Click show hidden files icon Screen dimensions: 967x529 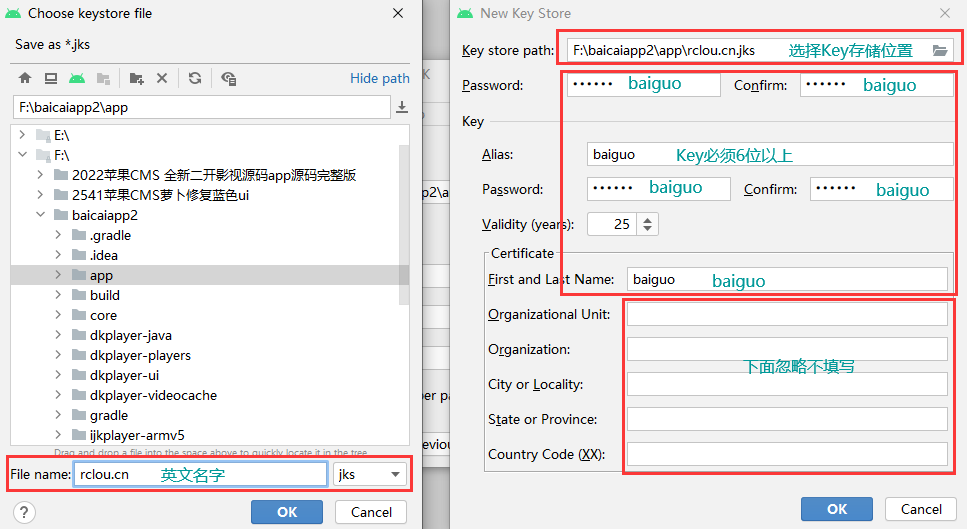[229, 78]
